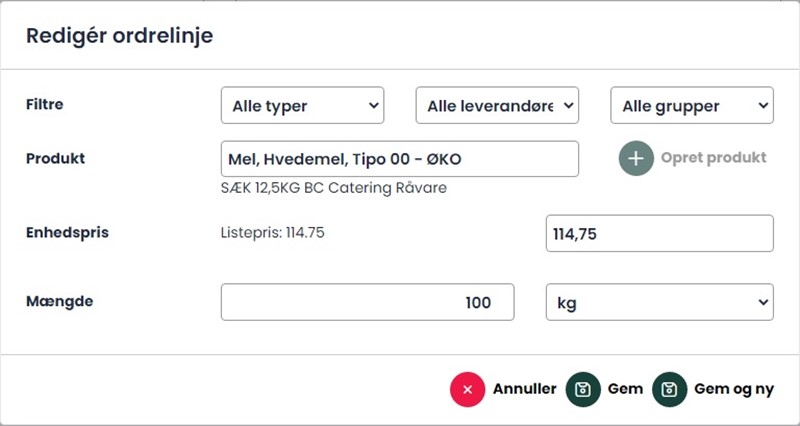The height and width of the screenshot is (426, 800).
Task: Open the Alle leverandører filter dropdown
Action: coord(497,105)
